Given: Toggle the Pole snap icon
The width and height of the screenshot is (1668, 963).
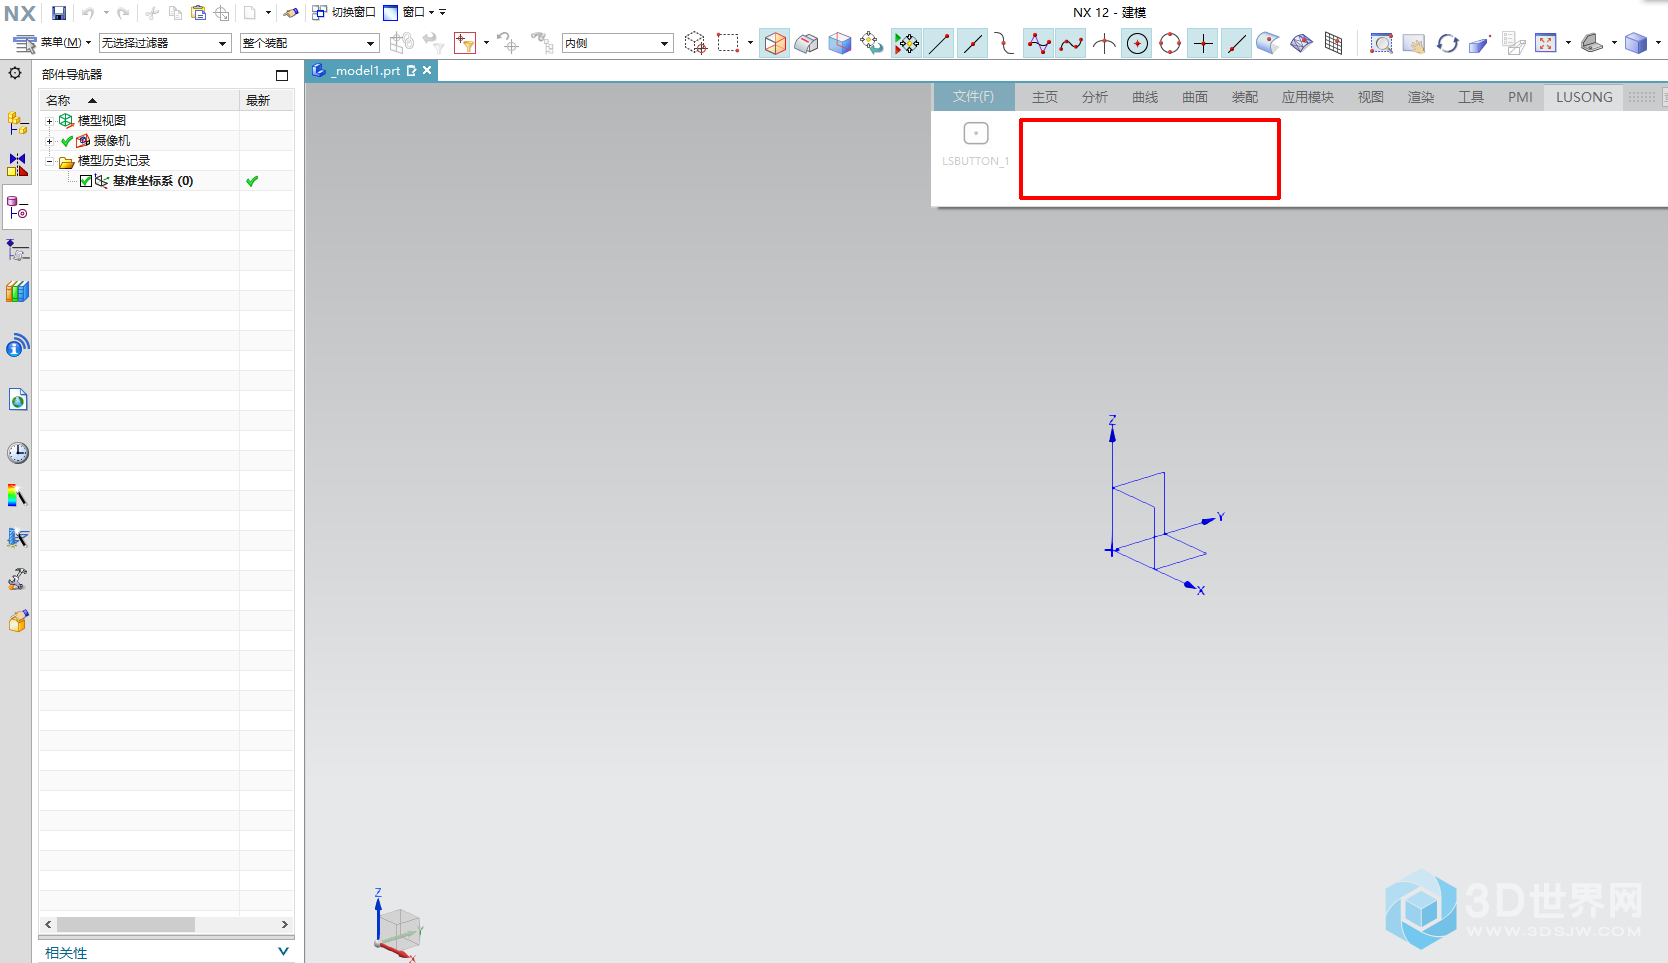Looking at the screenshot, I should [x=1038, y=43].
